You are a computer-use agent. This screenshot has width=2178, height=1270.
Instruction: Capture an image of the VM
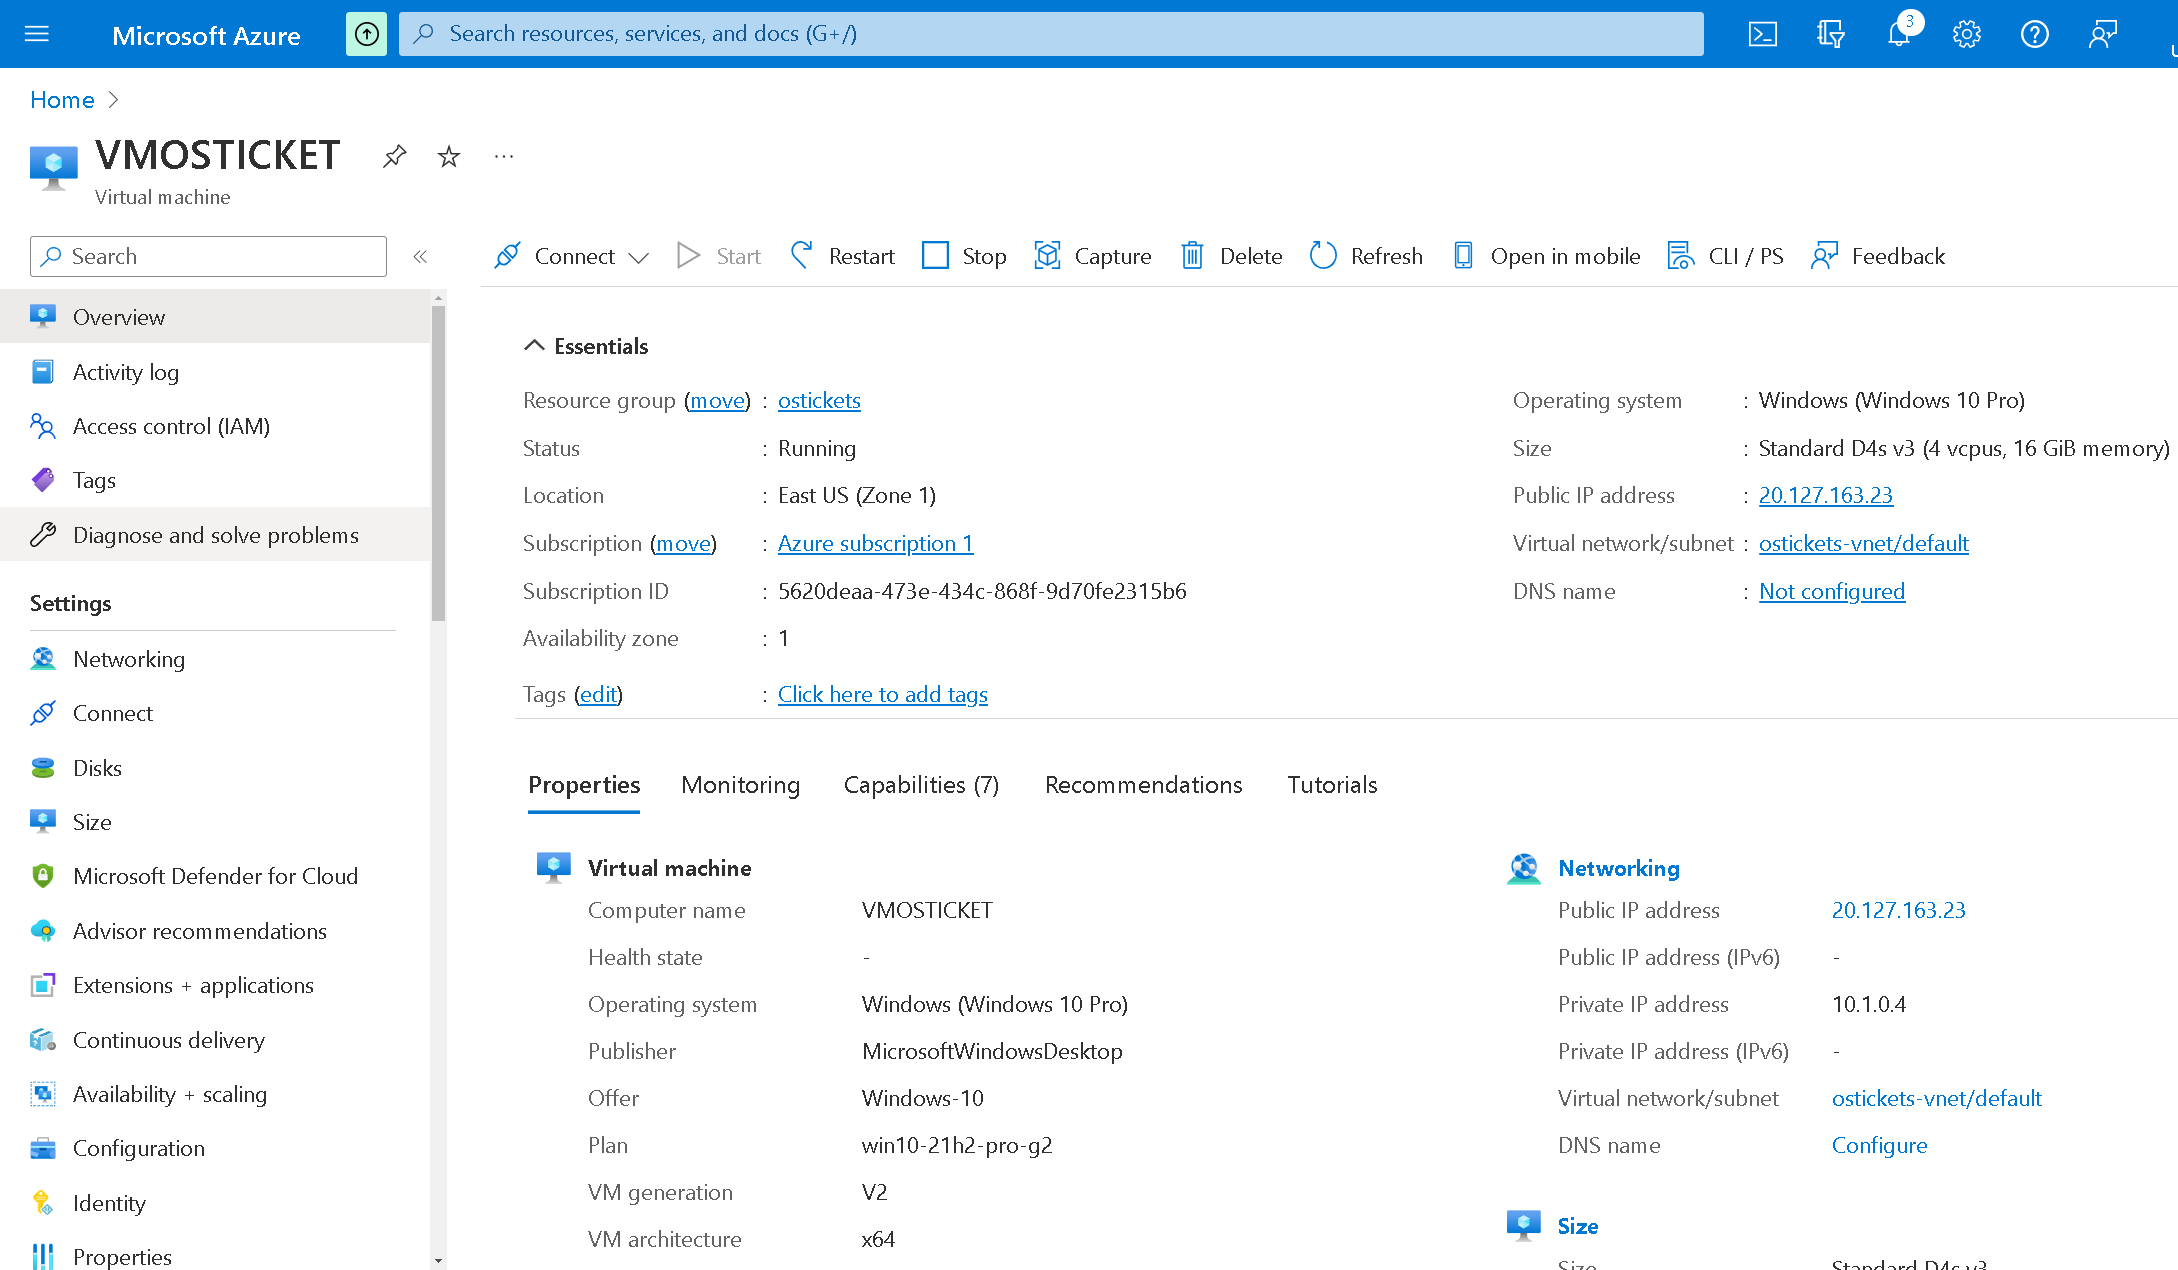[x=1092, y=256]
